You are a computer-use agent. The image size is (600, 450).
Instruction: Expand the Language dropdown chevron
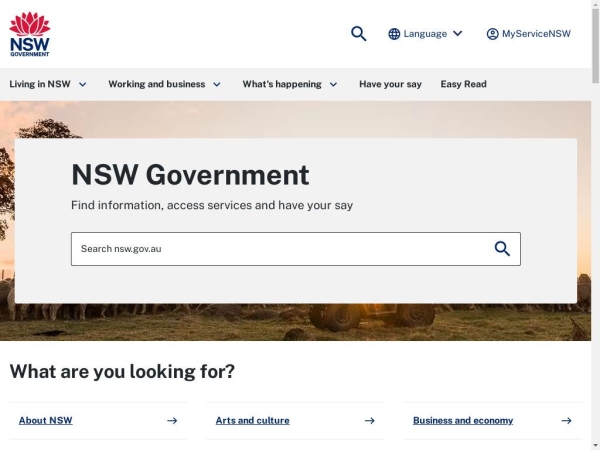pyautogui.click(x=458, y=34)
